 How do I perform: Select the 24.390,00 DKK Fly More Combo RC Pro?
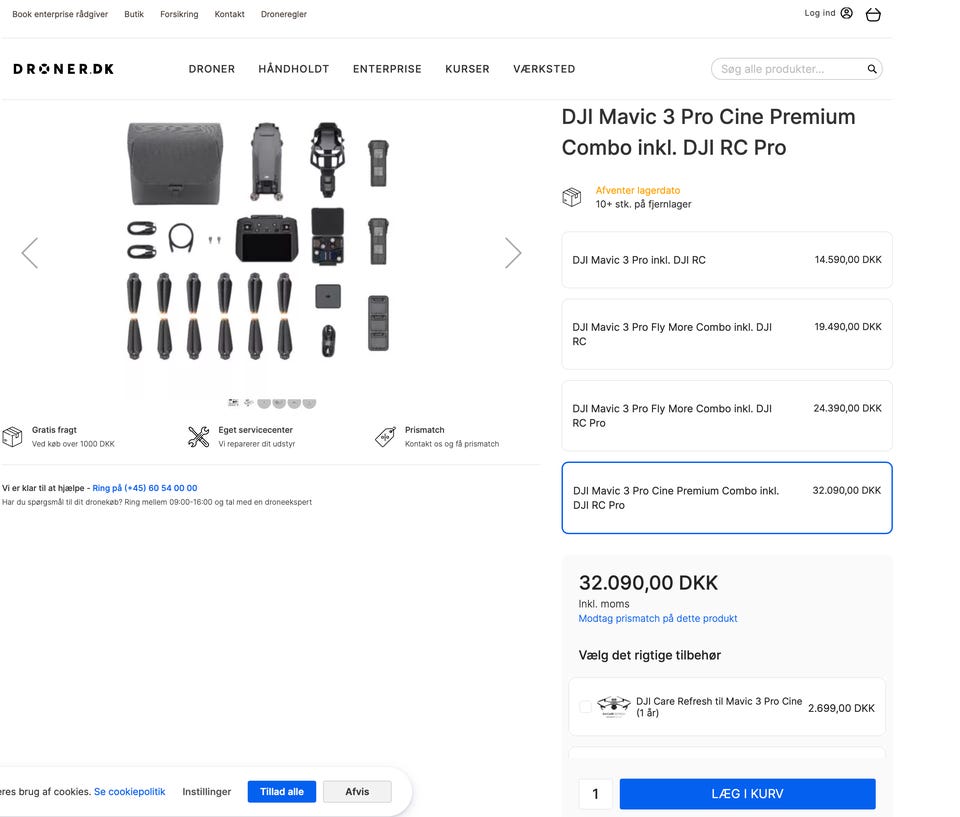click(x=726, y=416)
